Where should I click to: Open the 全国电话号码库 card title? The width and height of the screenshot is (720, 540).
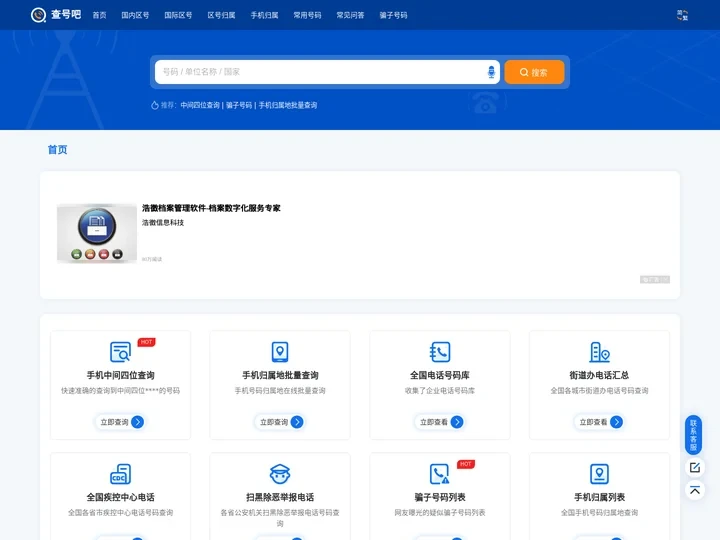pyautogui.click(x=440, y=375)
